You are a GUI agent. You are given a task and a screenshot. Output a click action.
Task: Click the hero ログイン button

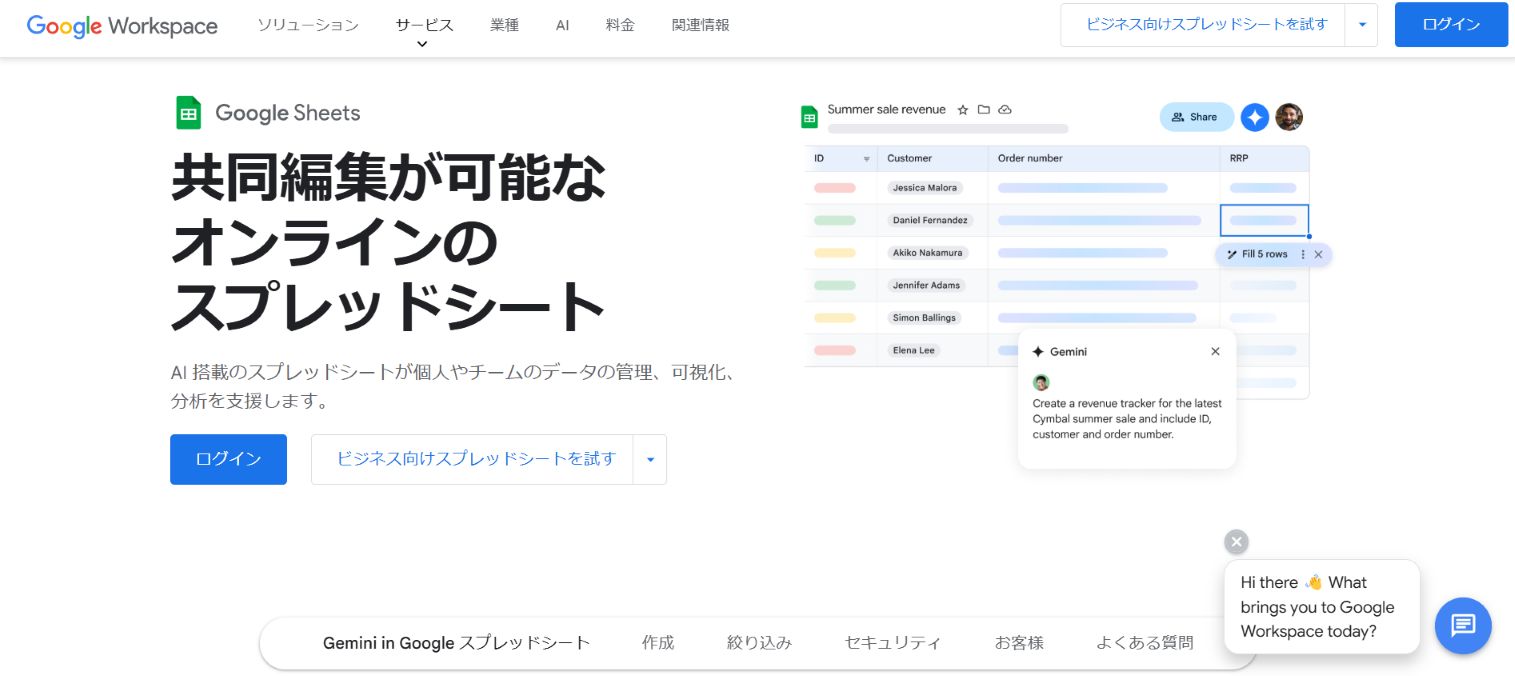[228, 459]
